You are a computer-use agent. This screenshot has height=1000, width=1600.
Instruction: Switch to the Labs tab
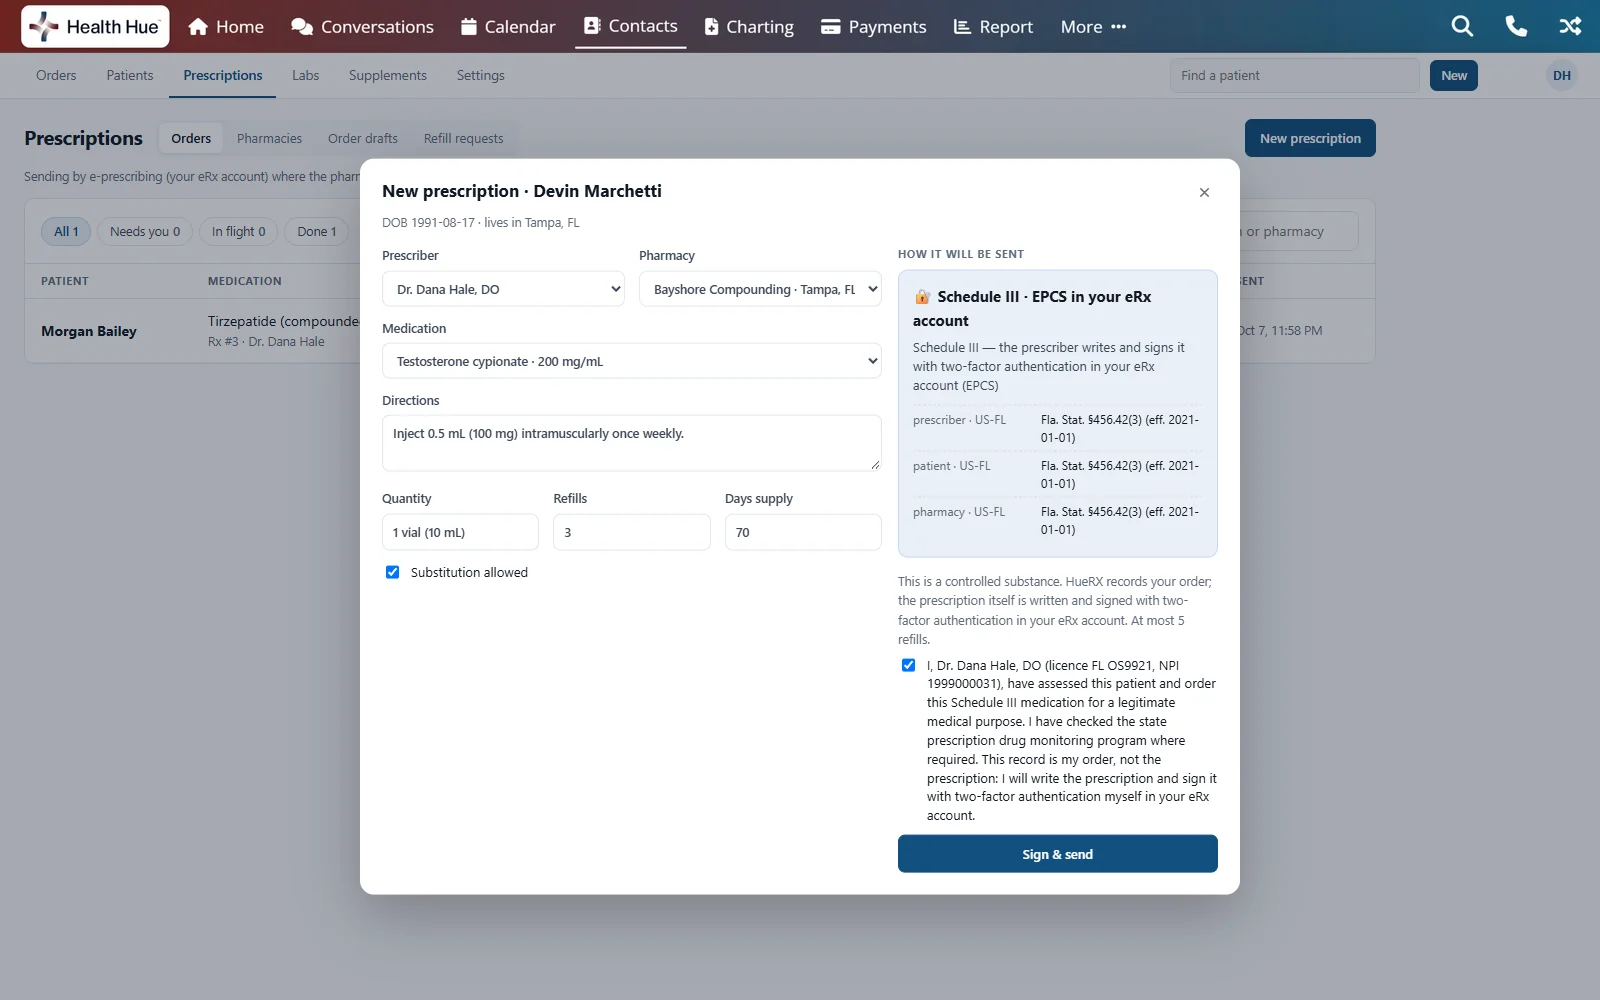(305, 75)
